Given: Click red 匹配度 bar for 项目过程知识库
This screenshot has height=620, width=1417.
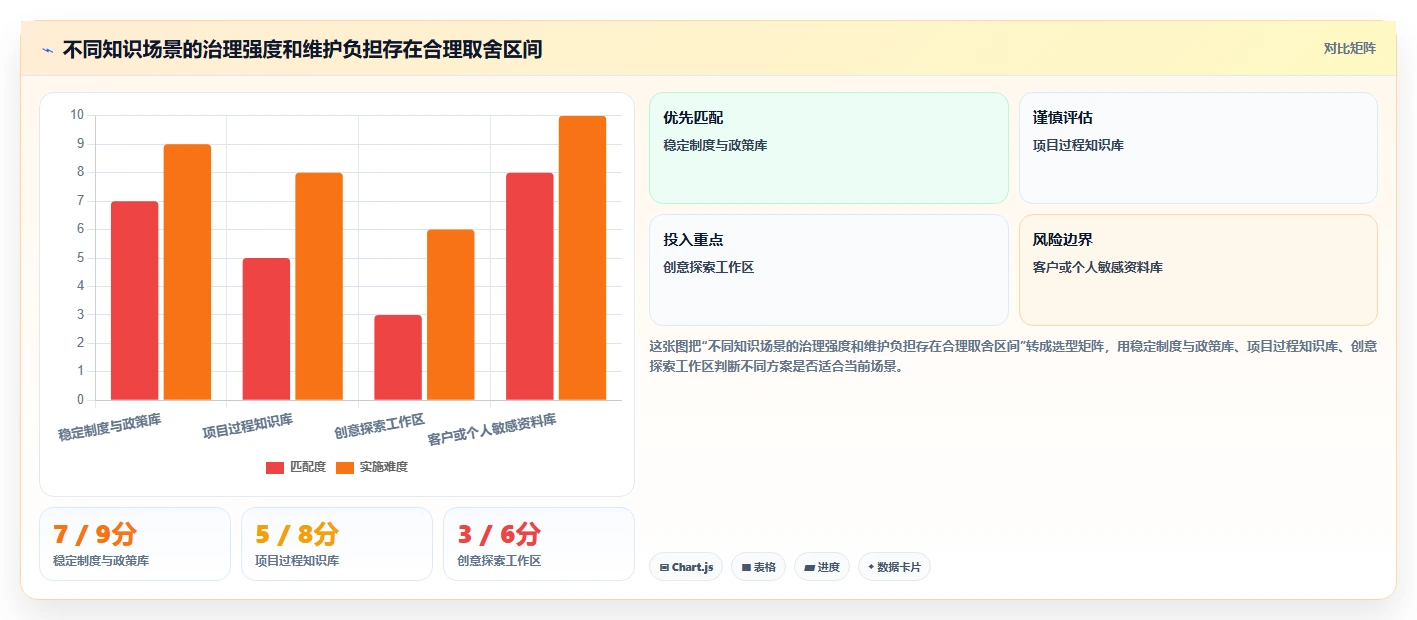Looking at the screenshot, I should 266,329.
